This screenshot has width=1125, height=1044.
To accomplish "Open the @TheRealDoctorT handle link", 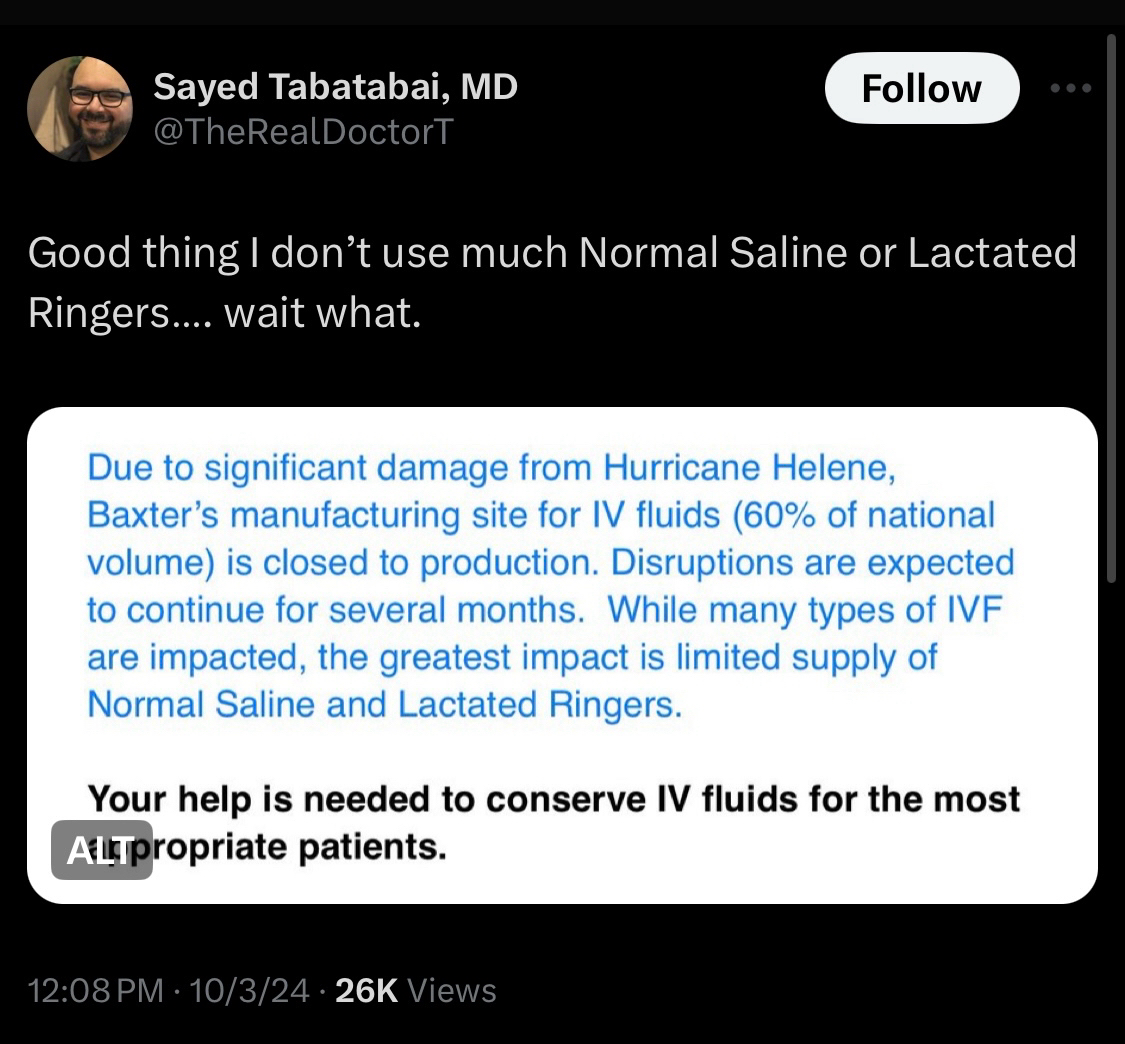I will (x=303, y=131).
